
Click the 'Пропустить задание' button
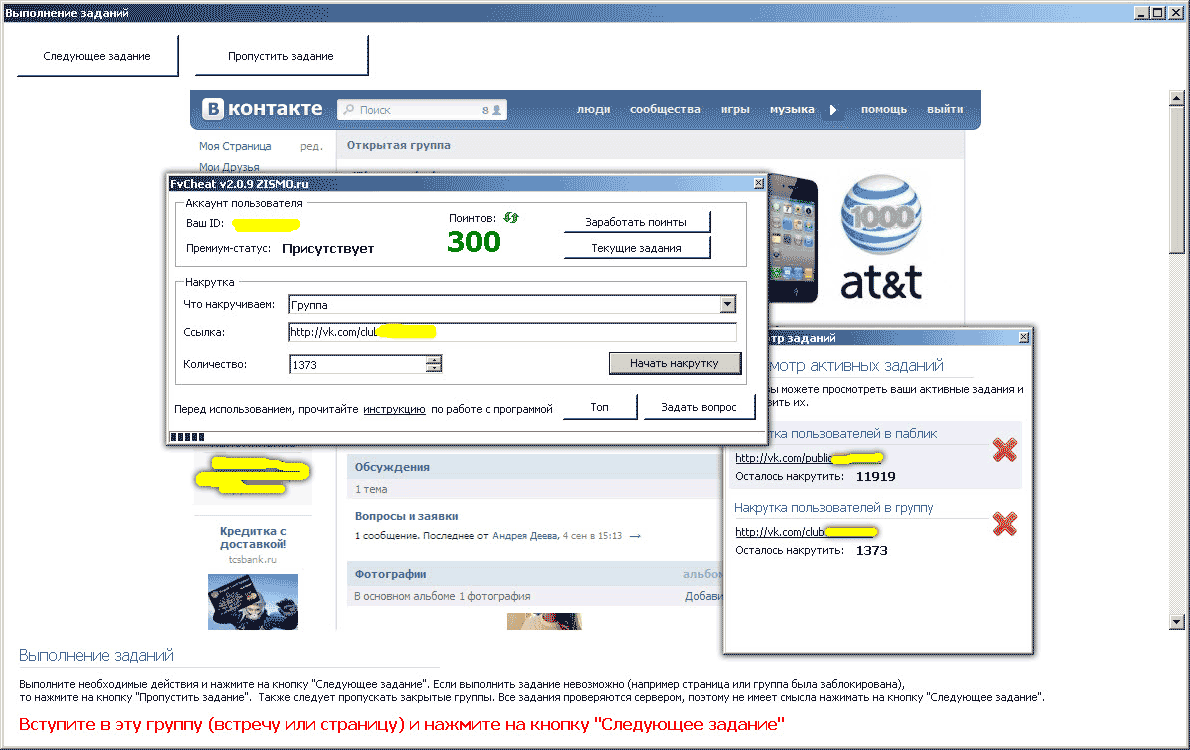pyautogui.click(x=281, y=56)
